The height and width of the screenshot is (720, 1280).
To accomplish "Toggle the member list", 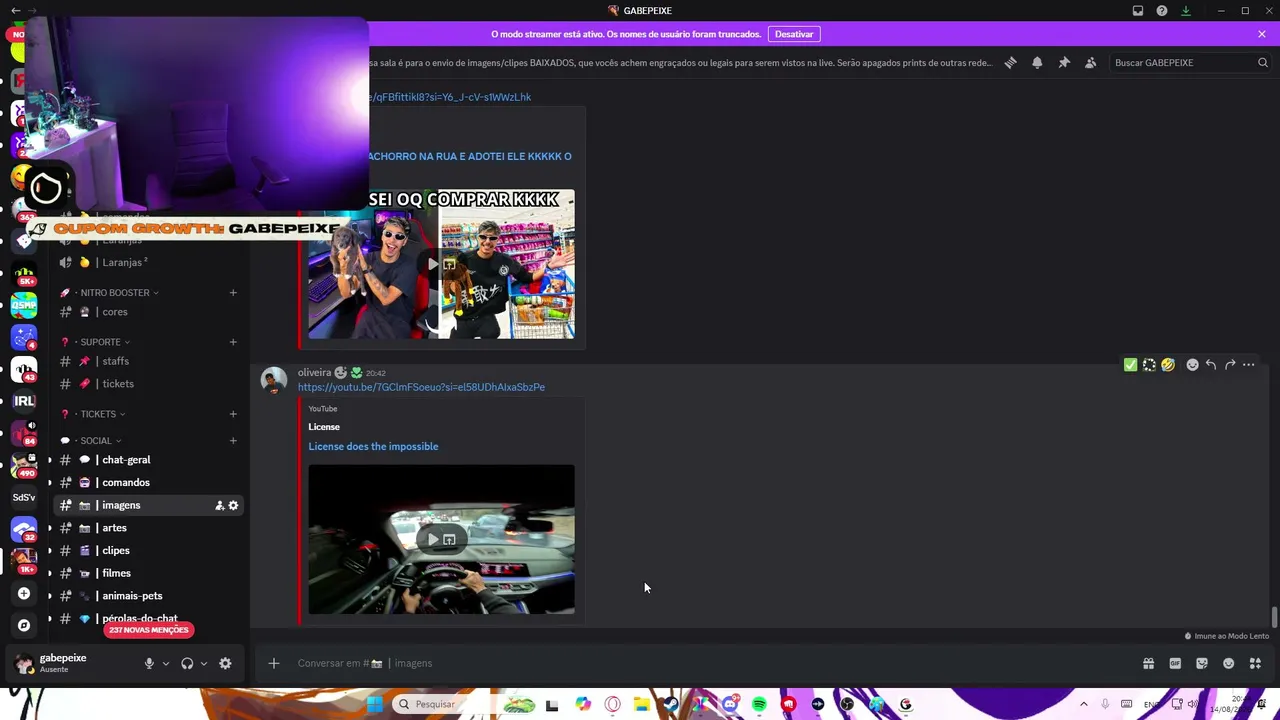I will point(1090,62).
